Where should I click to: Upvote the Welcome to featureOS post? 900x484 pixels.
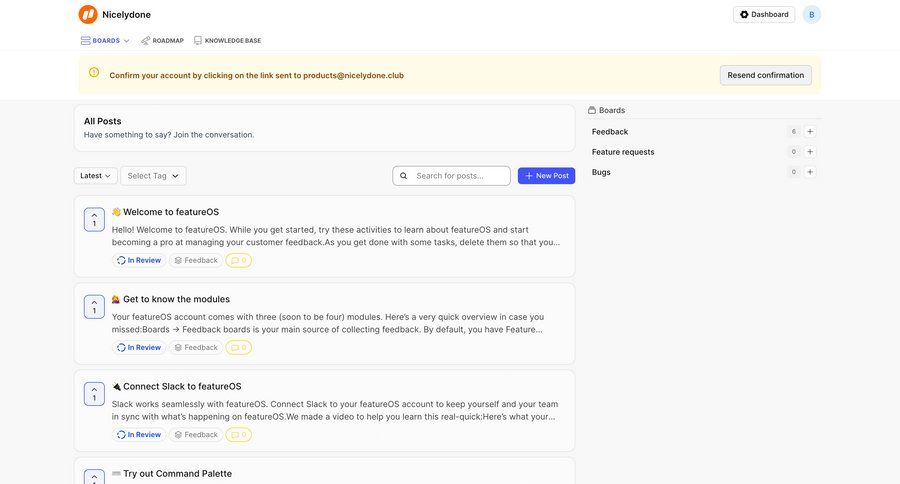pos(94,219)
